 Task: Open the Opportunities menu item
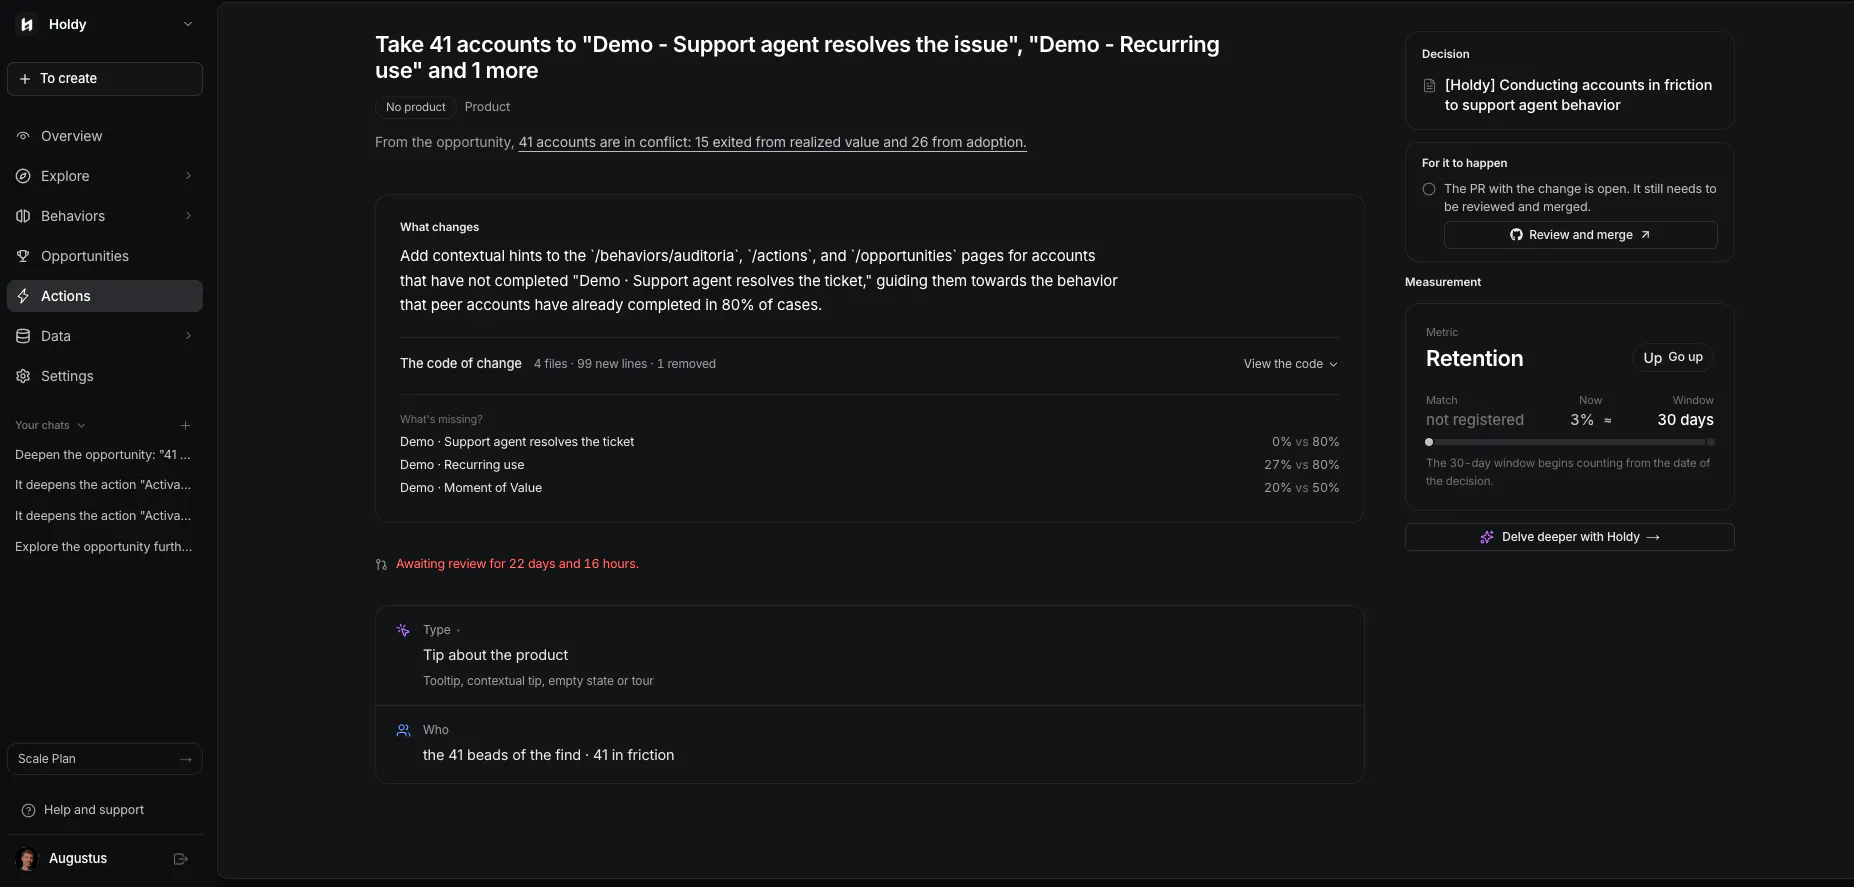(105, 256)
